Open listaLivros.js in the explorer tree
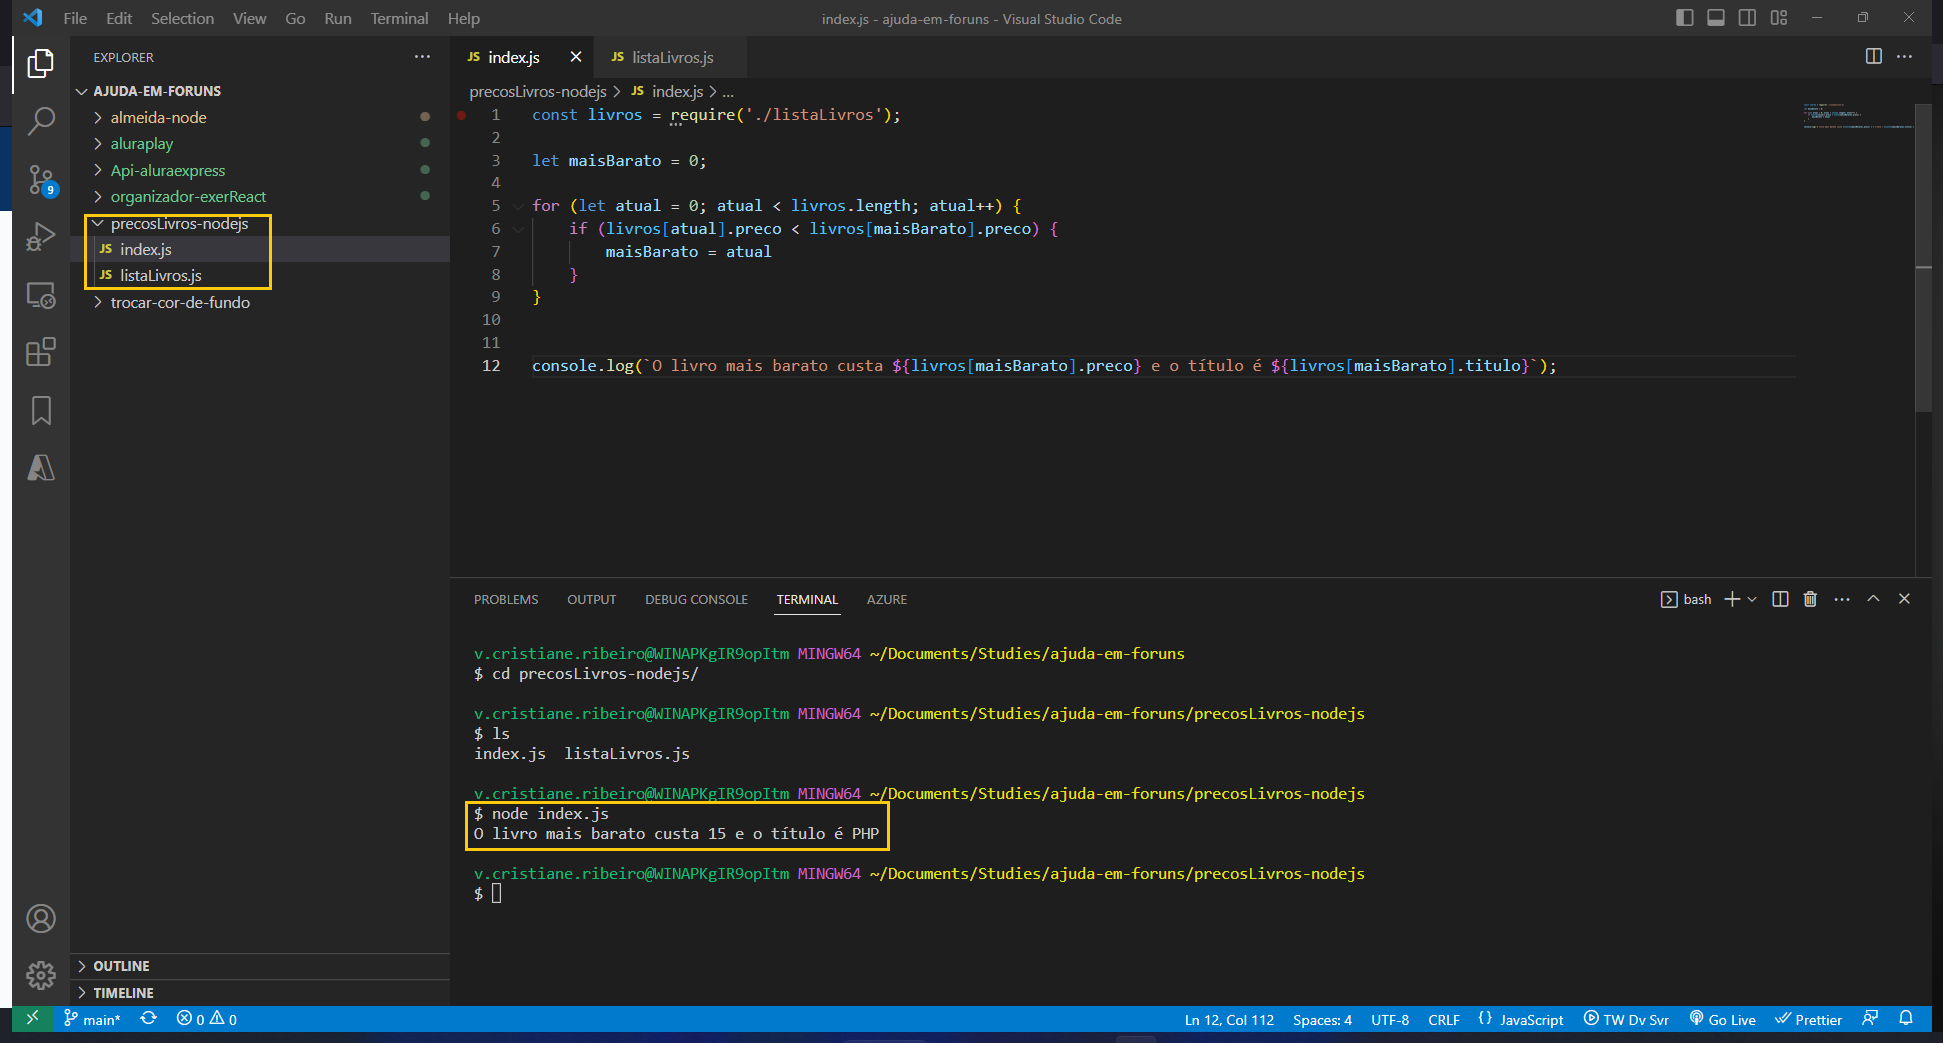This screenshot has width=1943, height=1043. [260, 276]
